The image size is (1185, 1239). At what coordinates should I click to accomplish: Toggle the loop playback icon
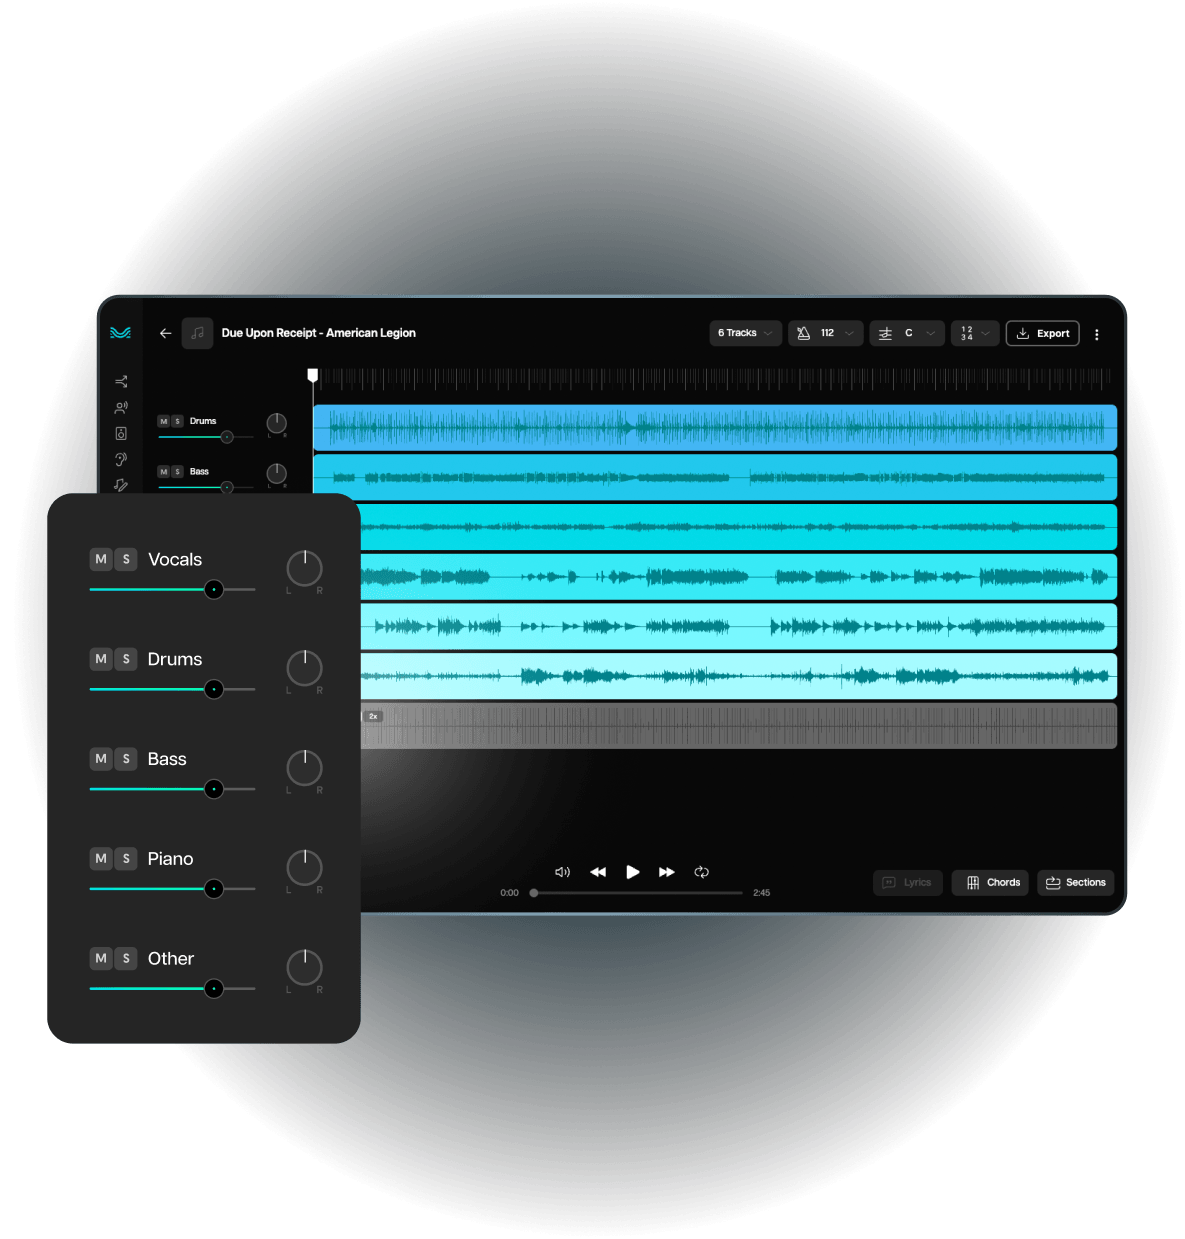(x=702, y=872)
